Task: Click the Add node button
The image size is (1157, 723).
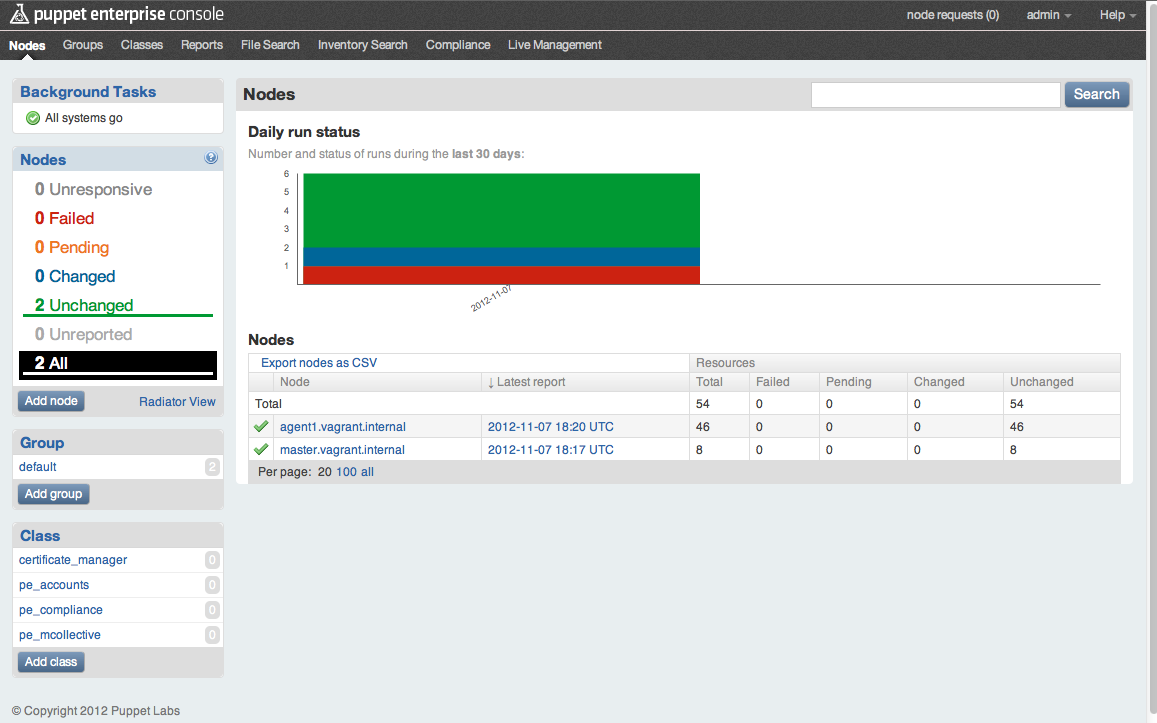Action: click(x=51, y=401)
